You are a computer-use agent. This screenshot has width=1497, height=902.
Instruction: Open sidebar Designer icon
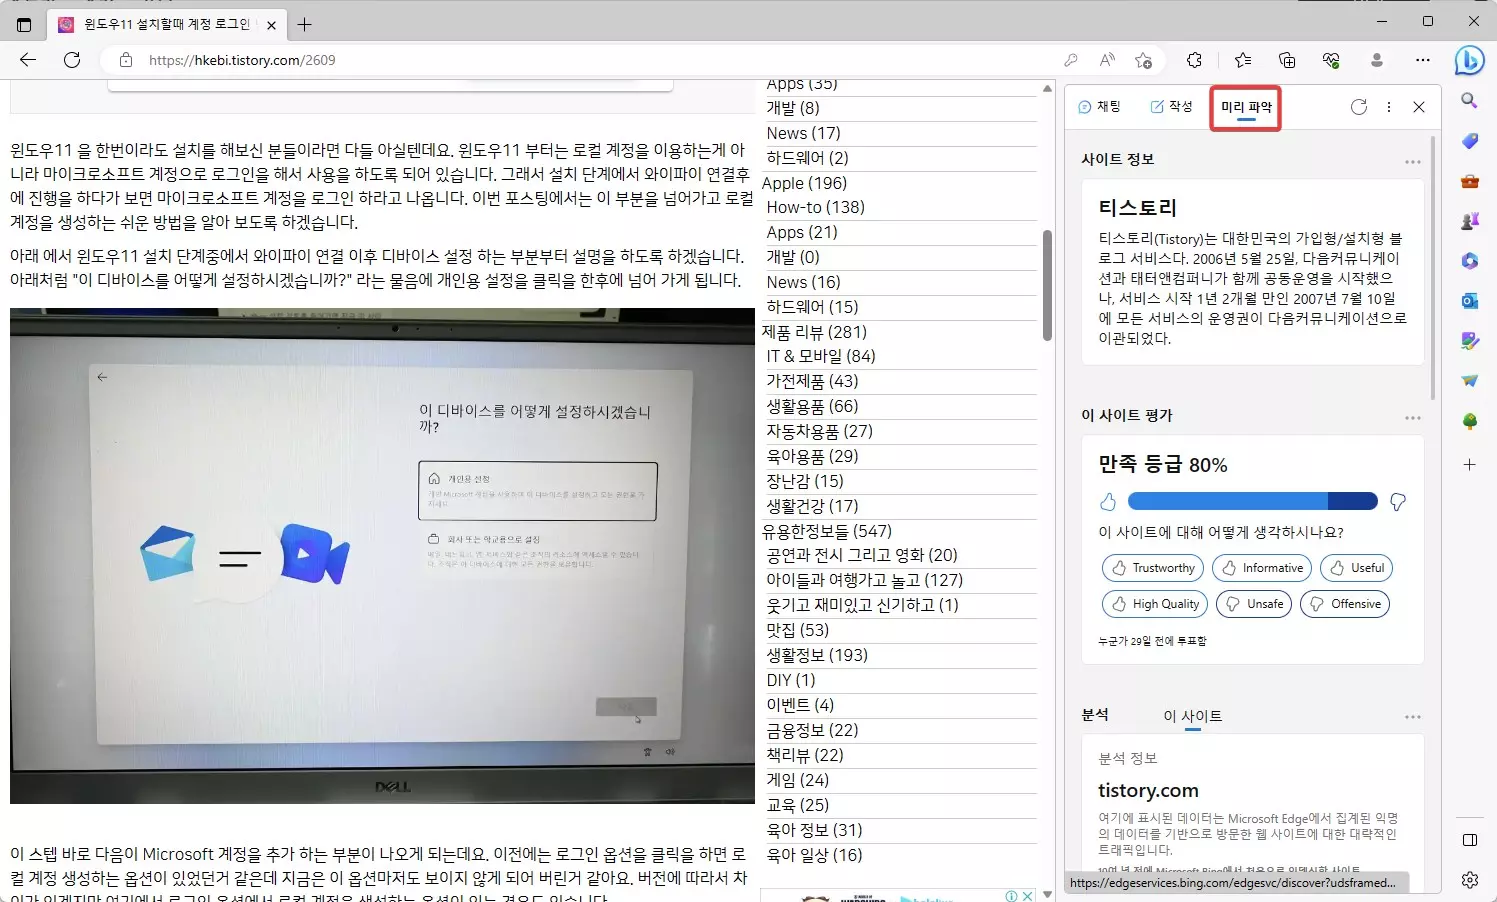1469,341
